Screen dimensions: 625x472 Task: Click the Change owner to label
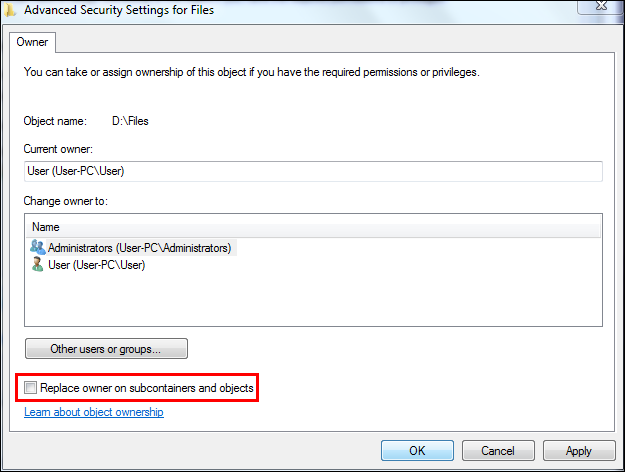[x=65, y=201]
